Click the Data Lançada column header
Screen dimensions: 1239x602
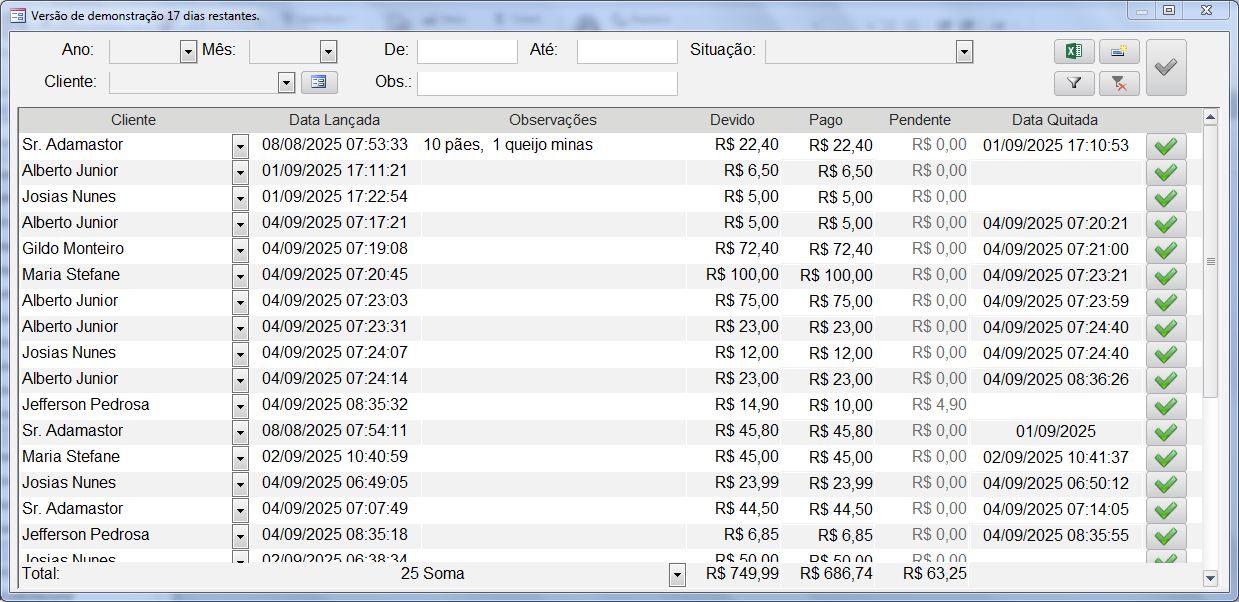[334, 120]
